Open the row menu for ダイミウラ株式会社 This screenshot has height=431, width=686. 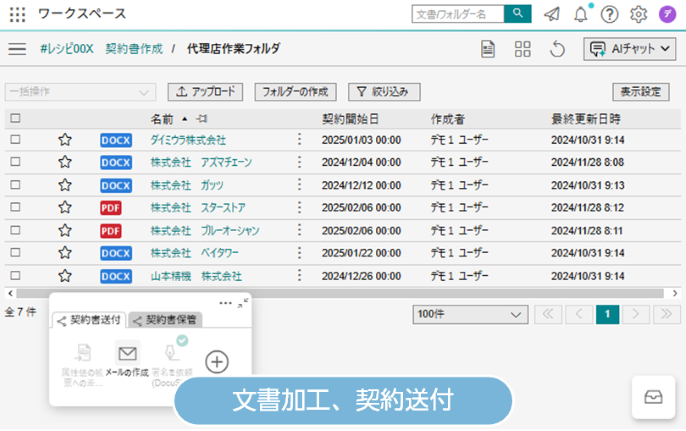point(299,140)
